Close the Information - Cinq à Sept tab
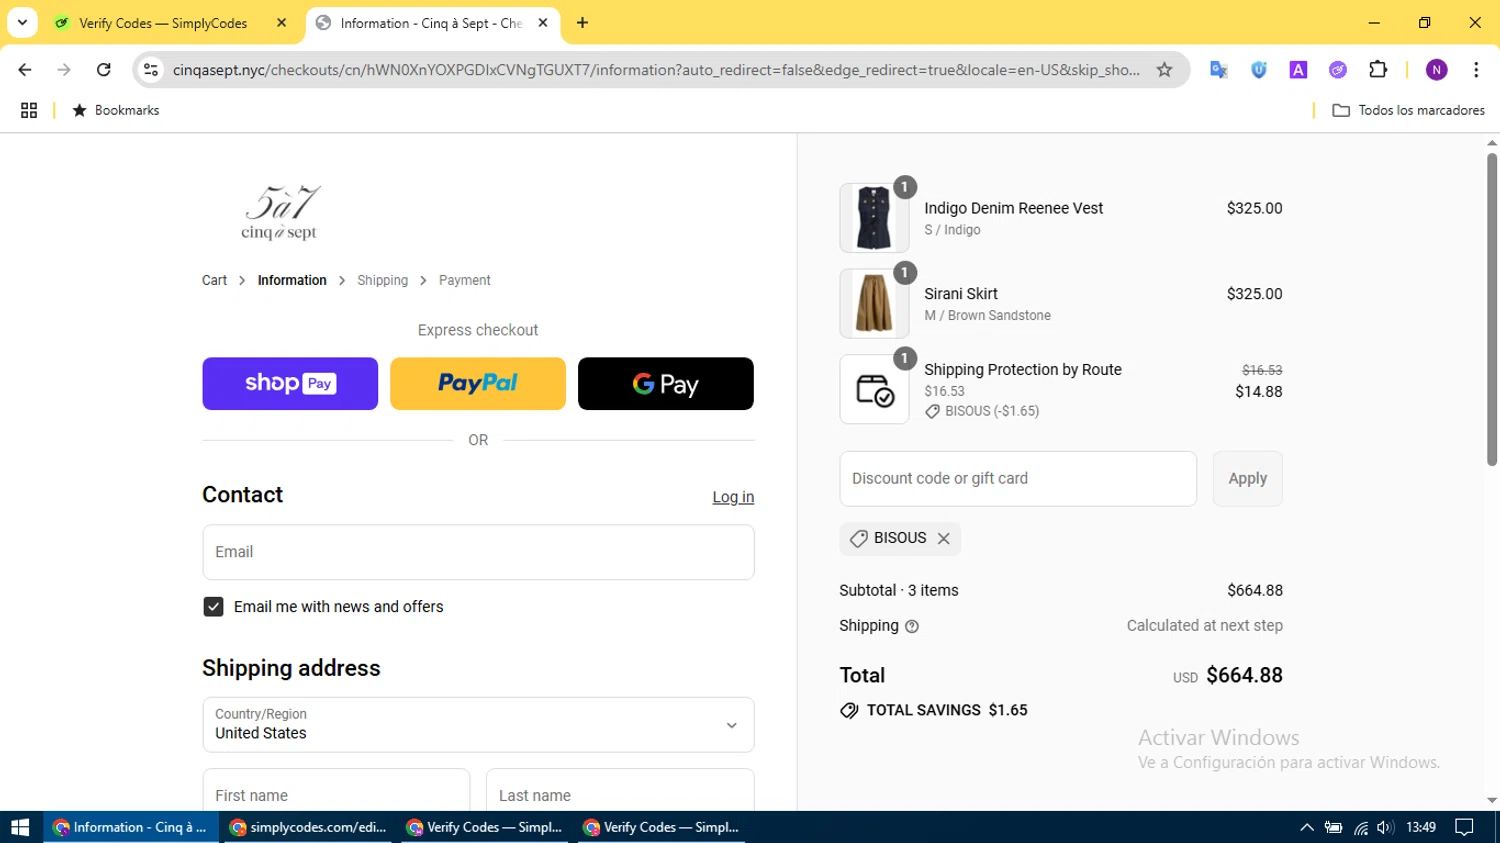The height and width of the screenshot is (843, 1500). (543, 23)
